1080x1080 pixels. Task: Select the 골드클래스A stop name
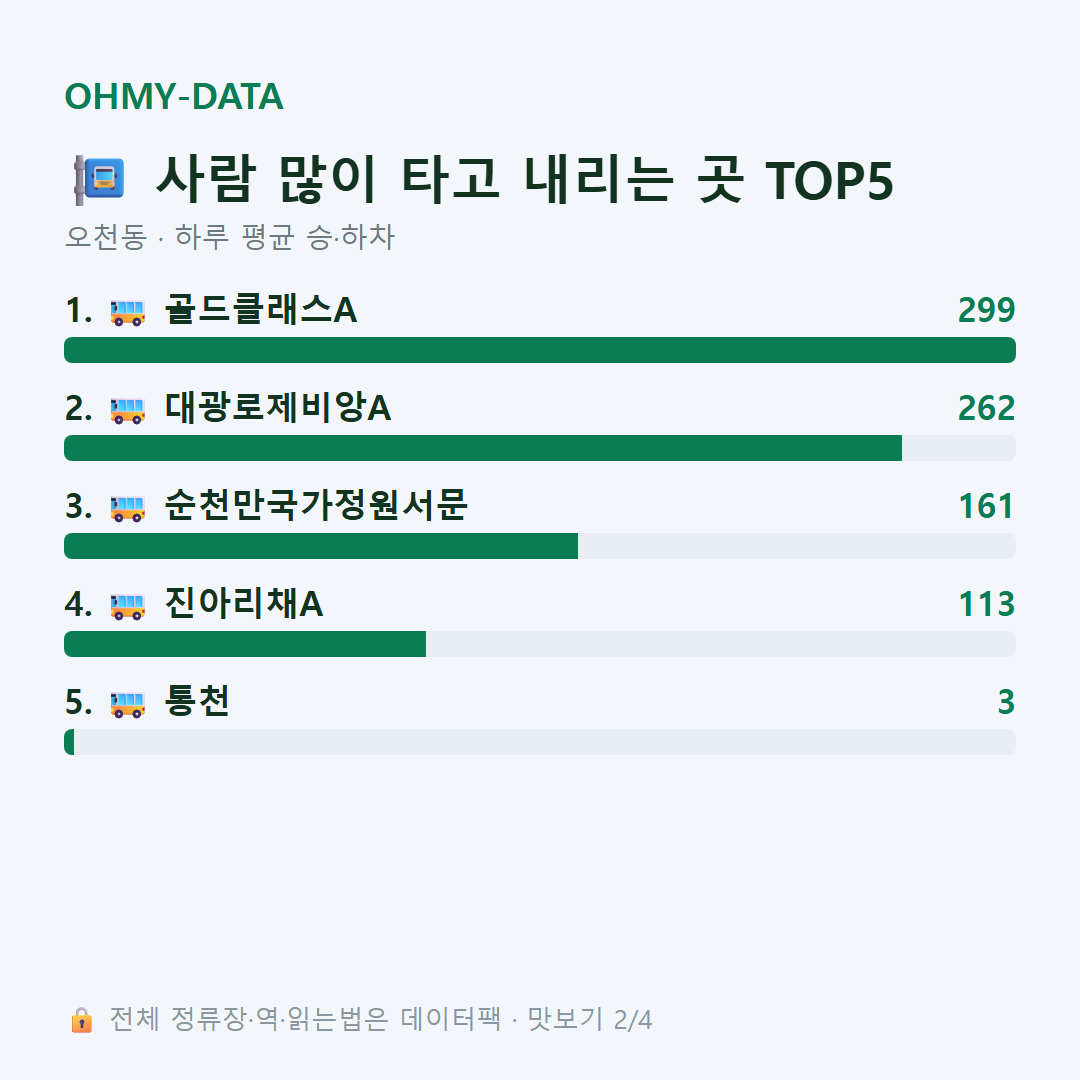pyautogui.click(x=261, y=309)
